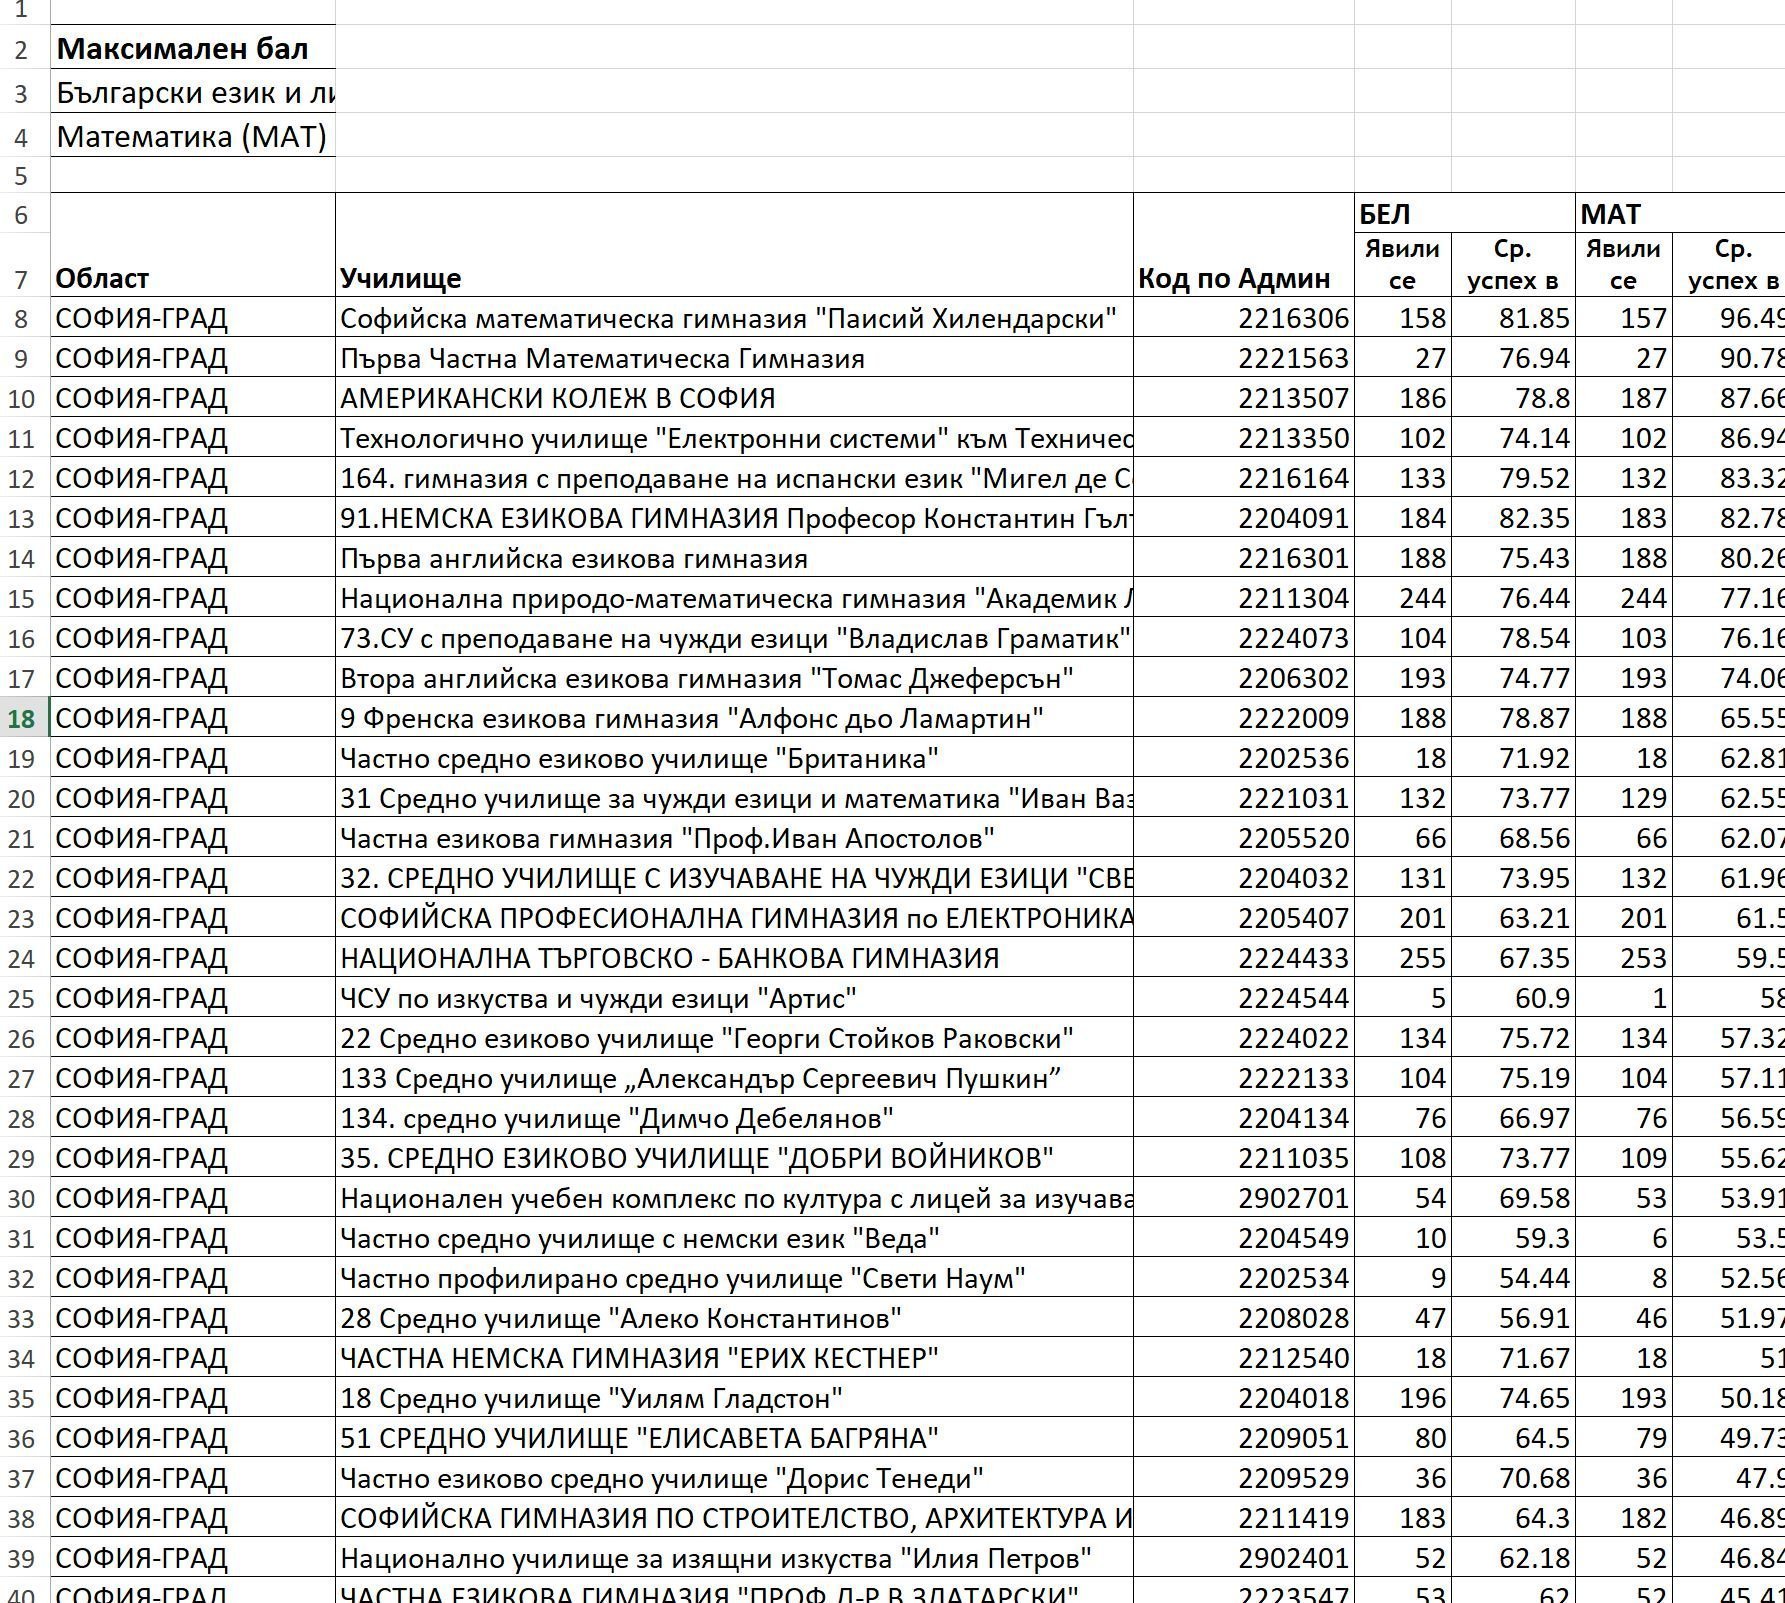1785x1603 pixels.
Task: Select the 'Веда' German school cell
Action: pyautogui.click(x=734, y=1238)
